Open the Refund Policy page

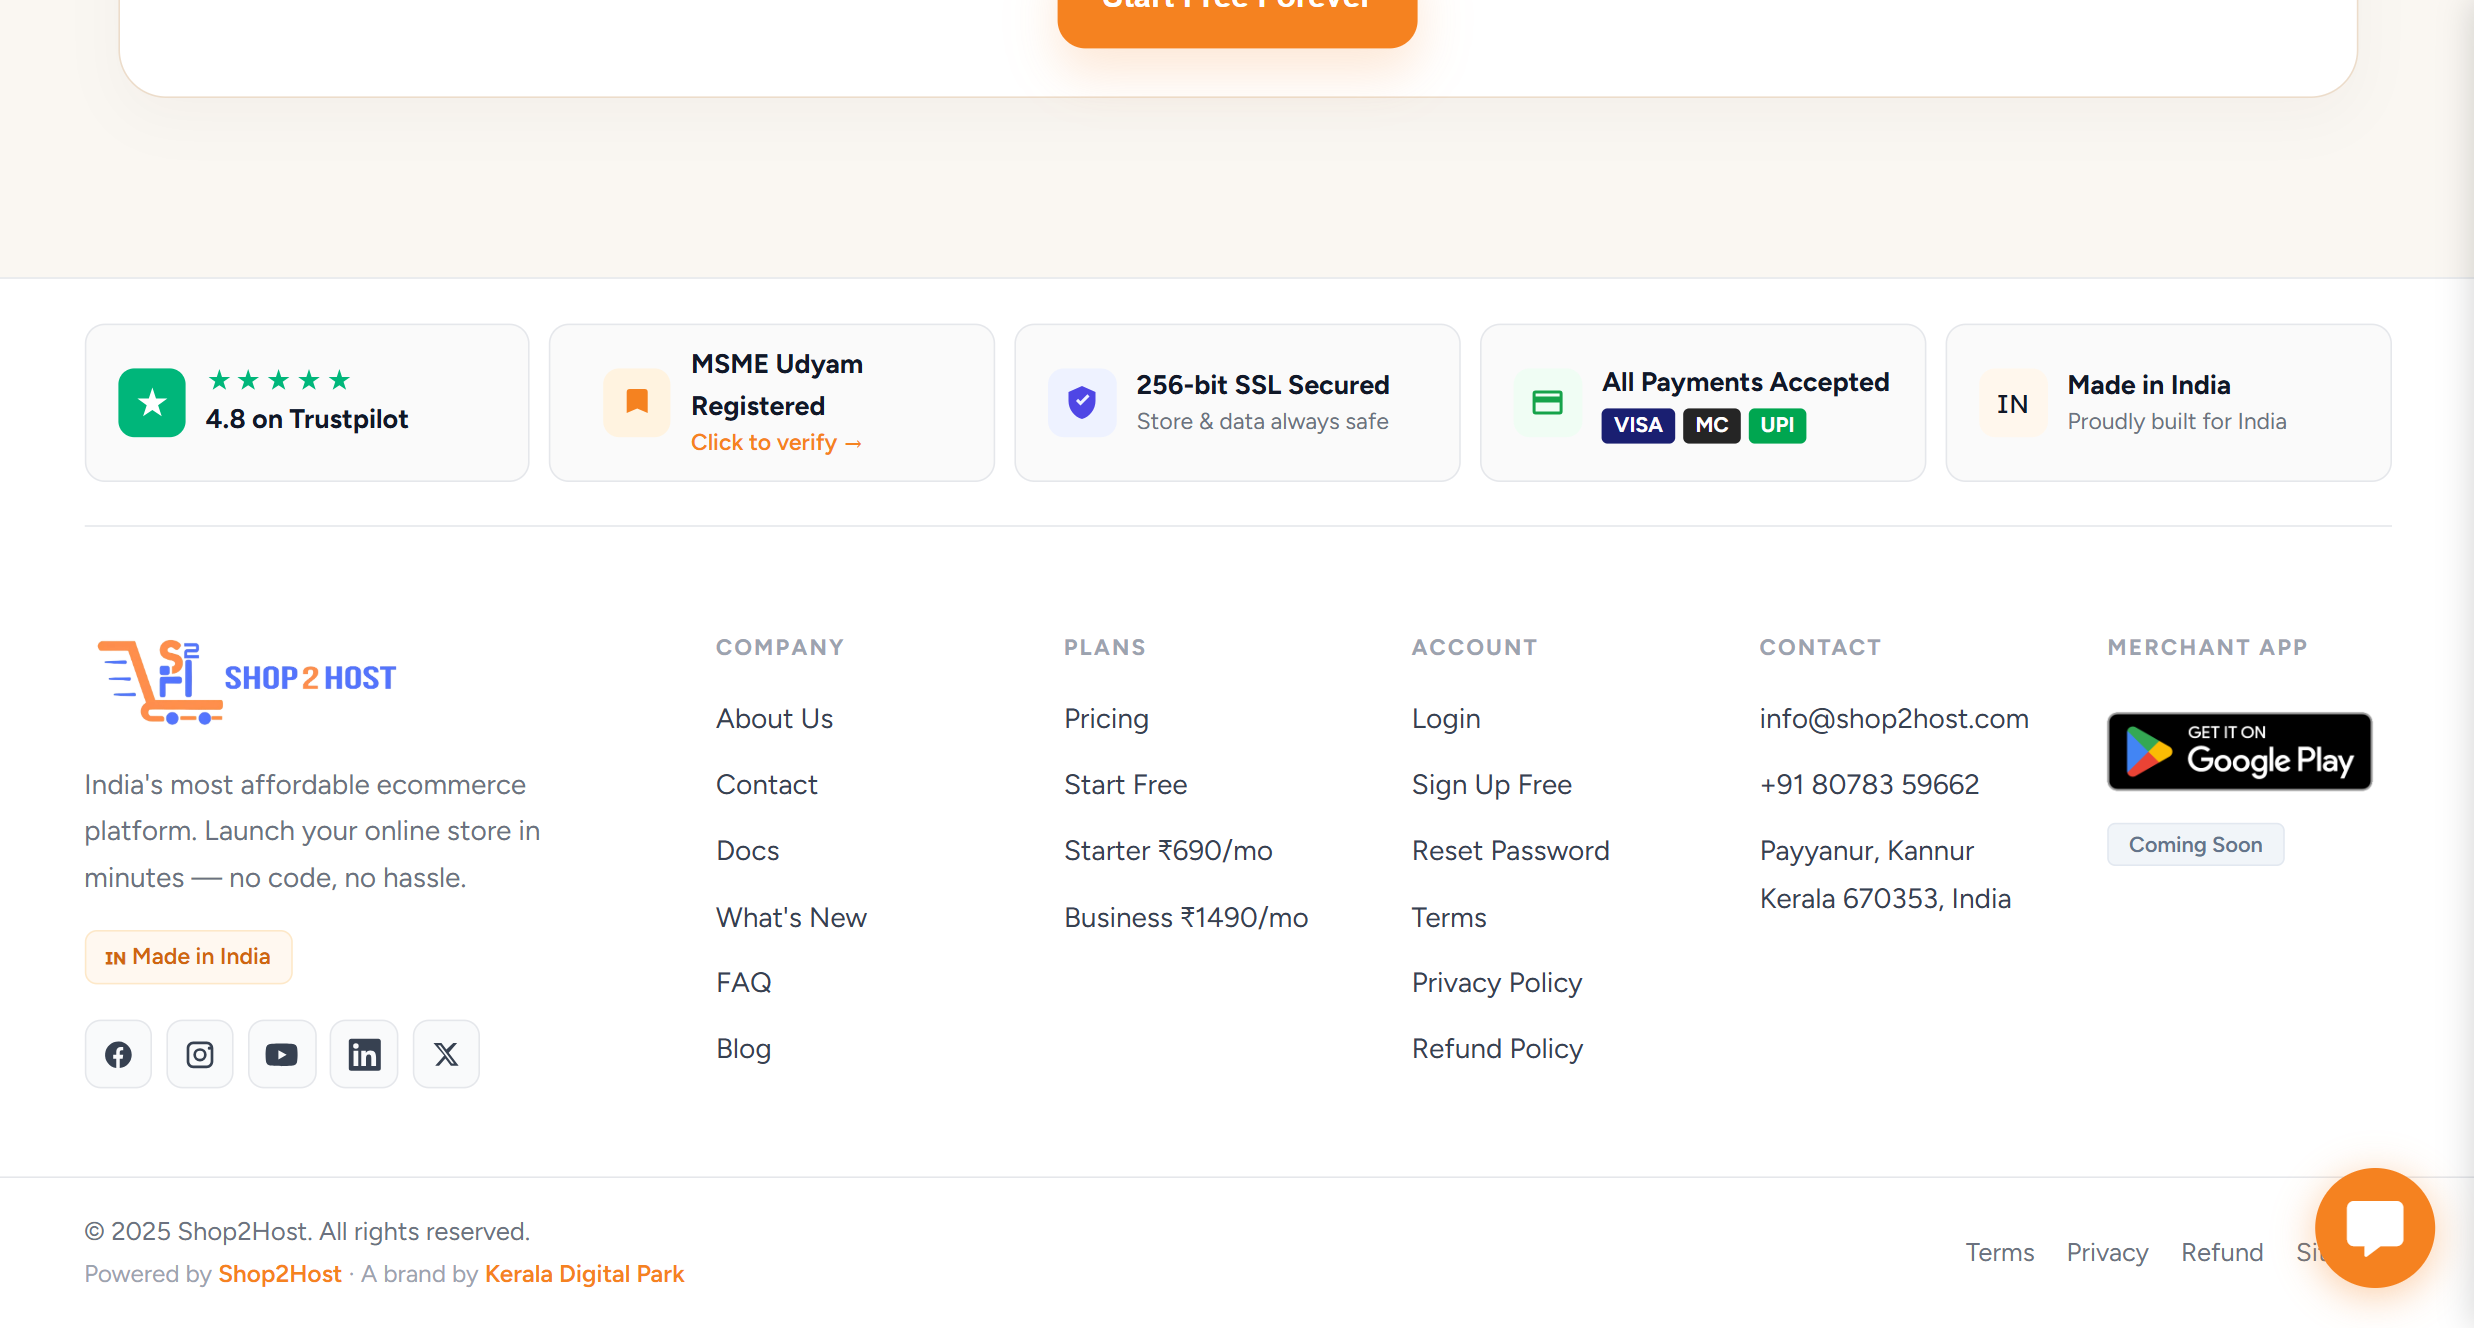tap(1497, 1048)
